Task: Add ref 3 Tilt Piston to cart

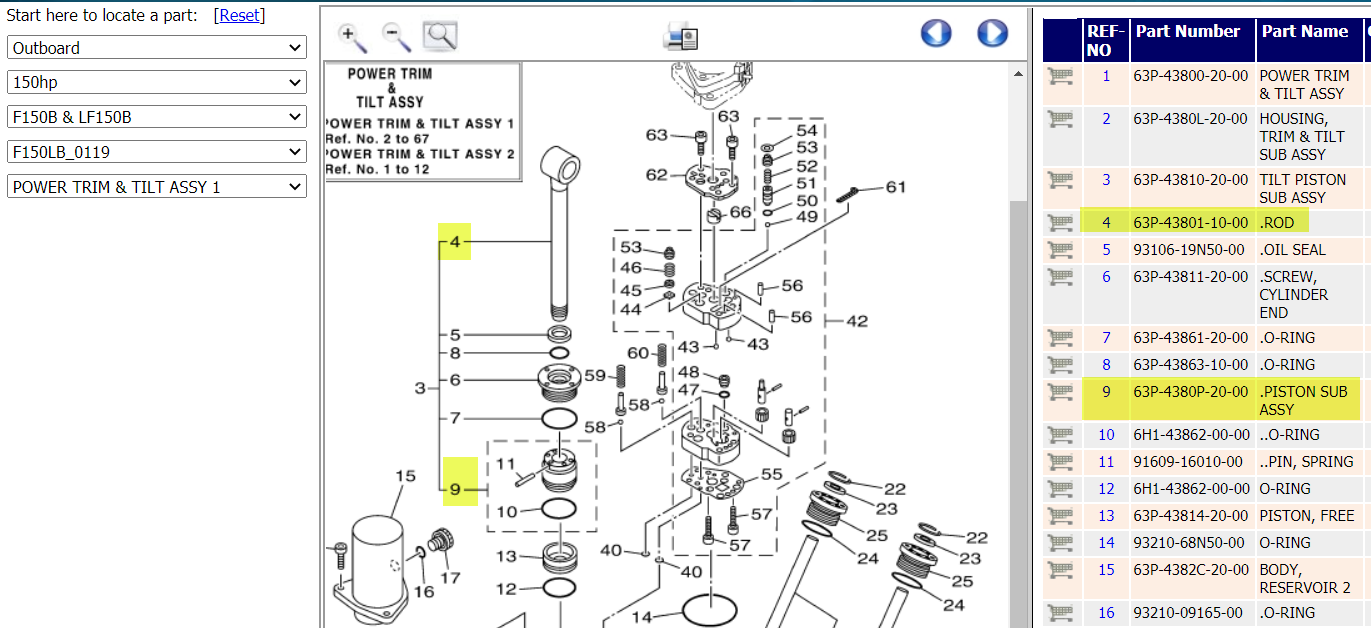Action: [x=1060, y=180]
